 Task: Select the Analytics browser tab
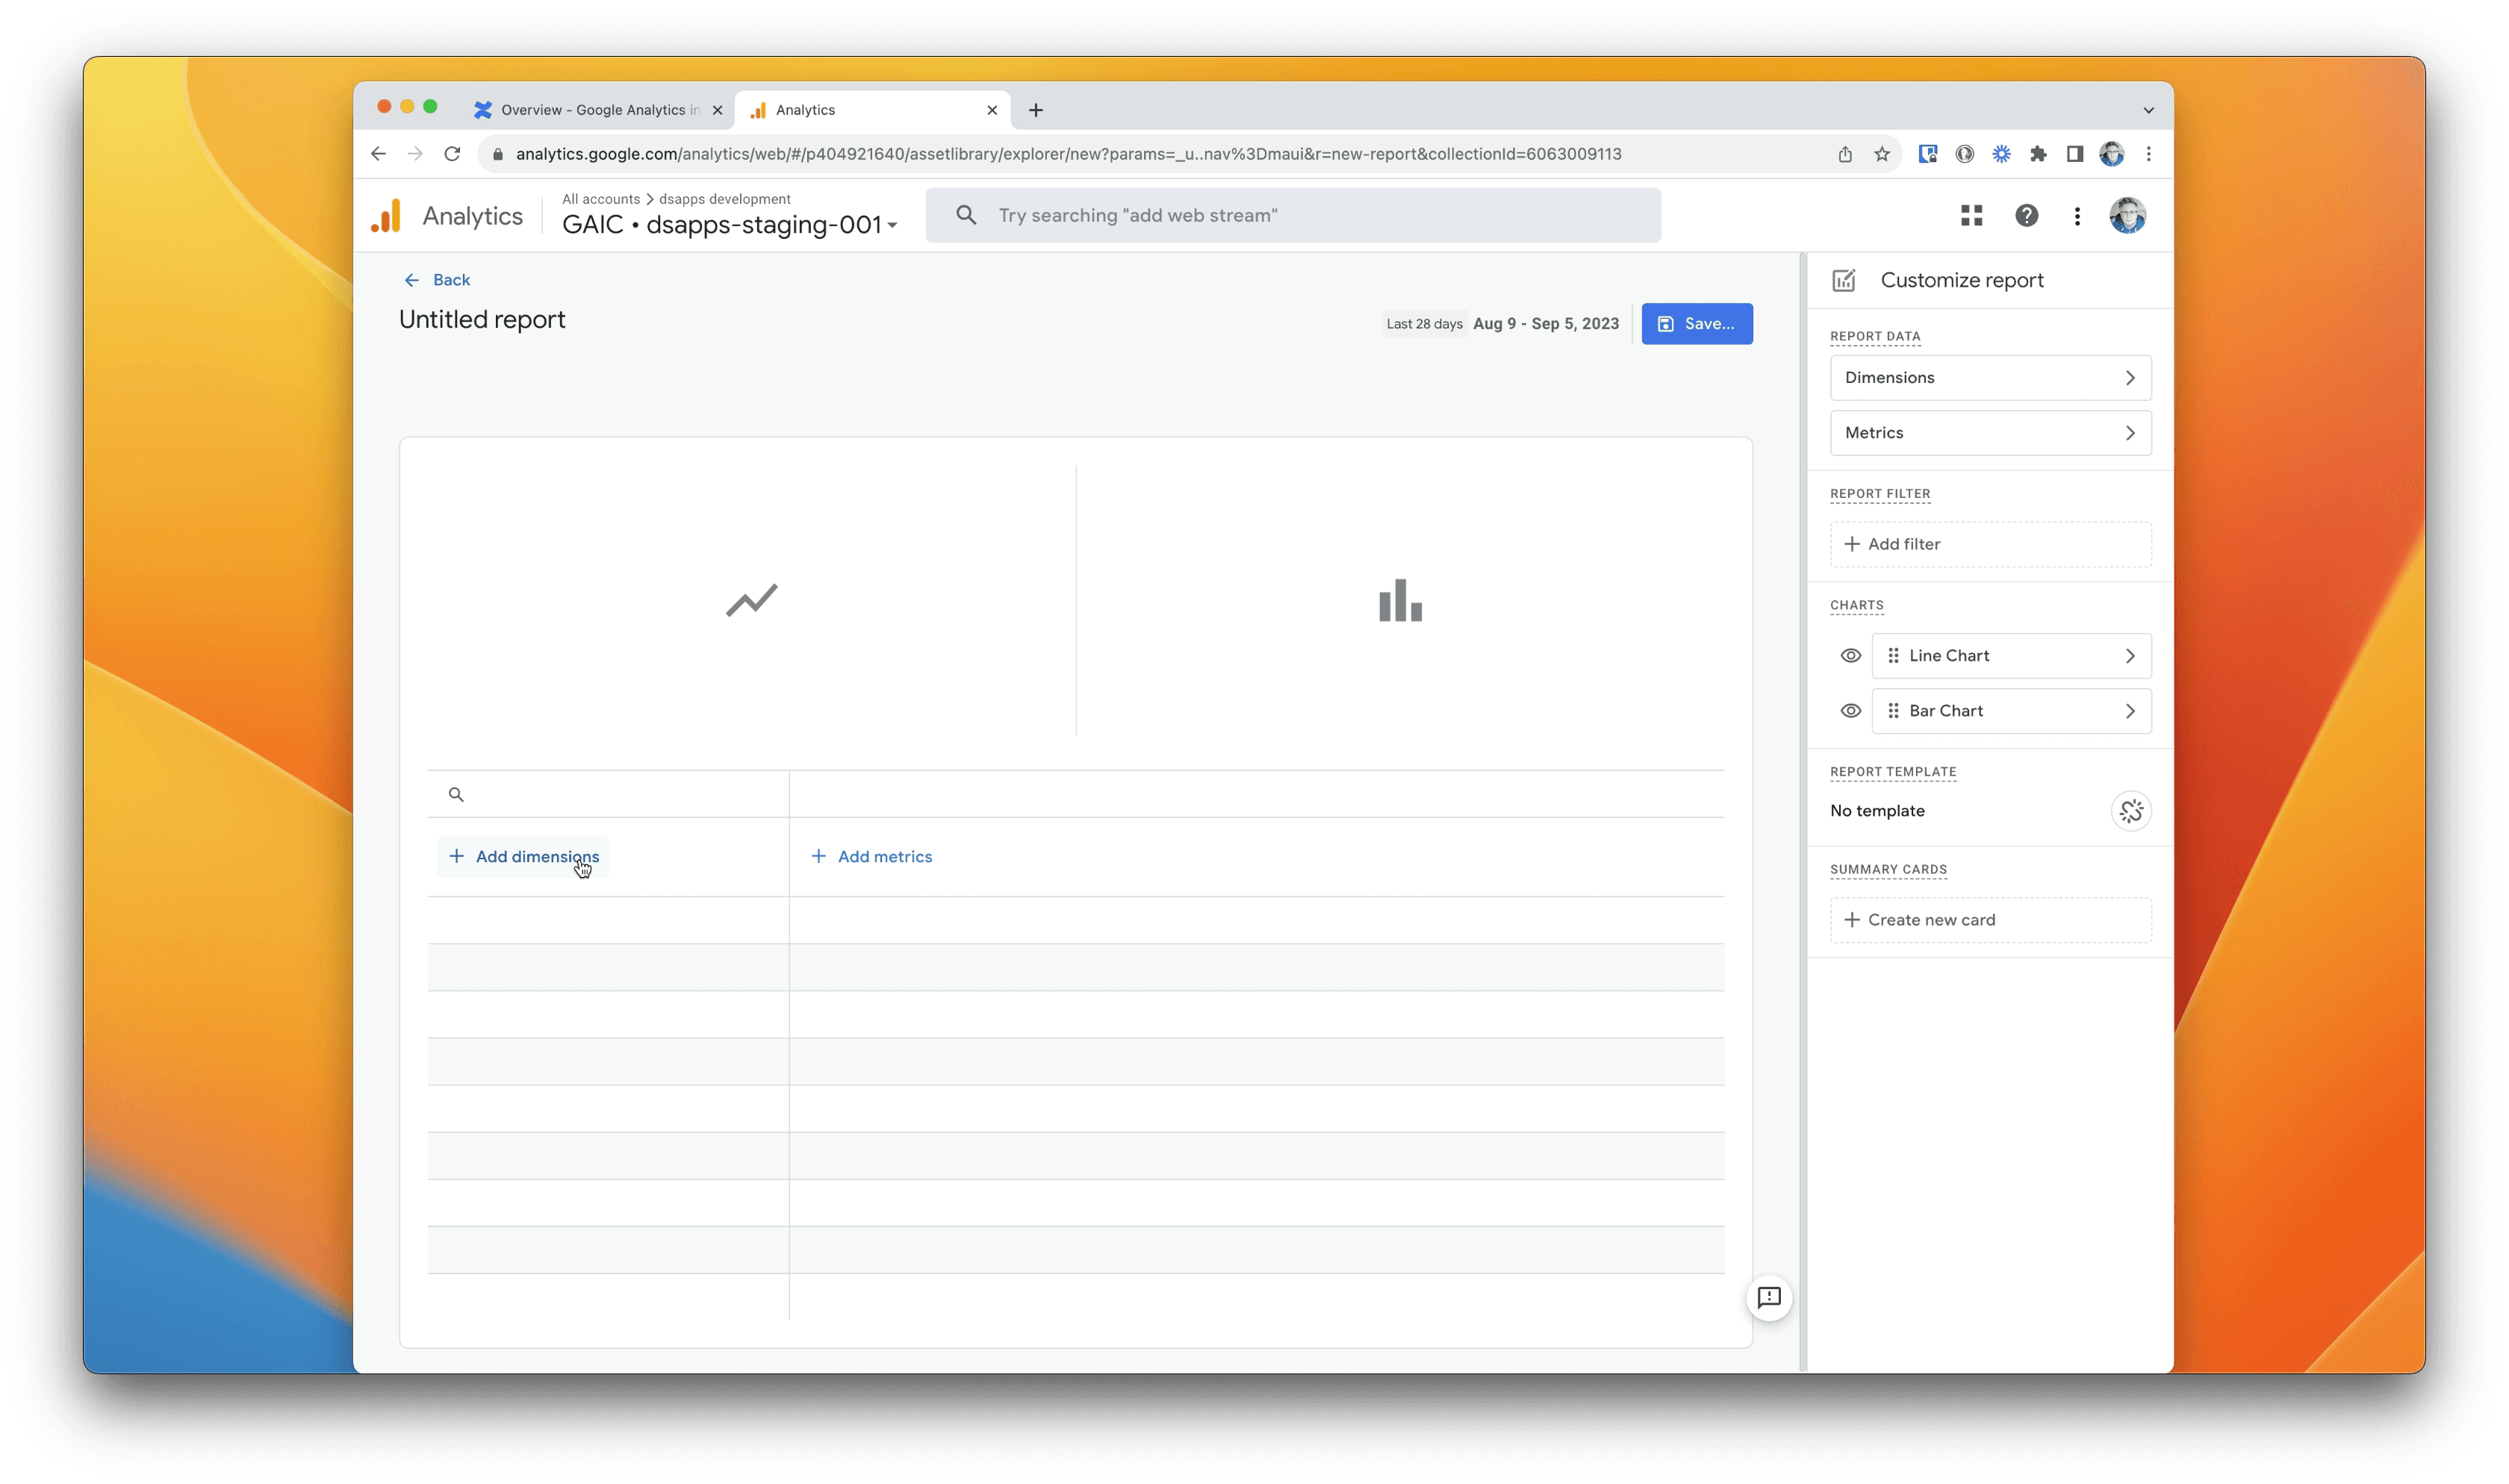873,109
